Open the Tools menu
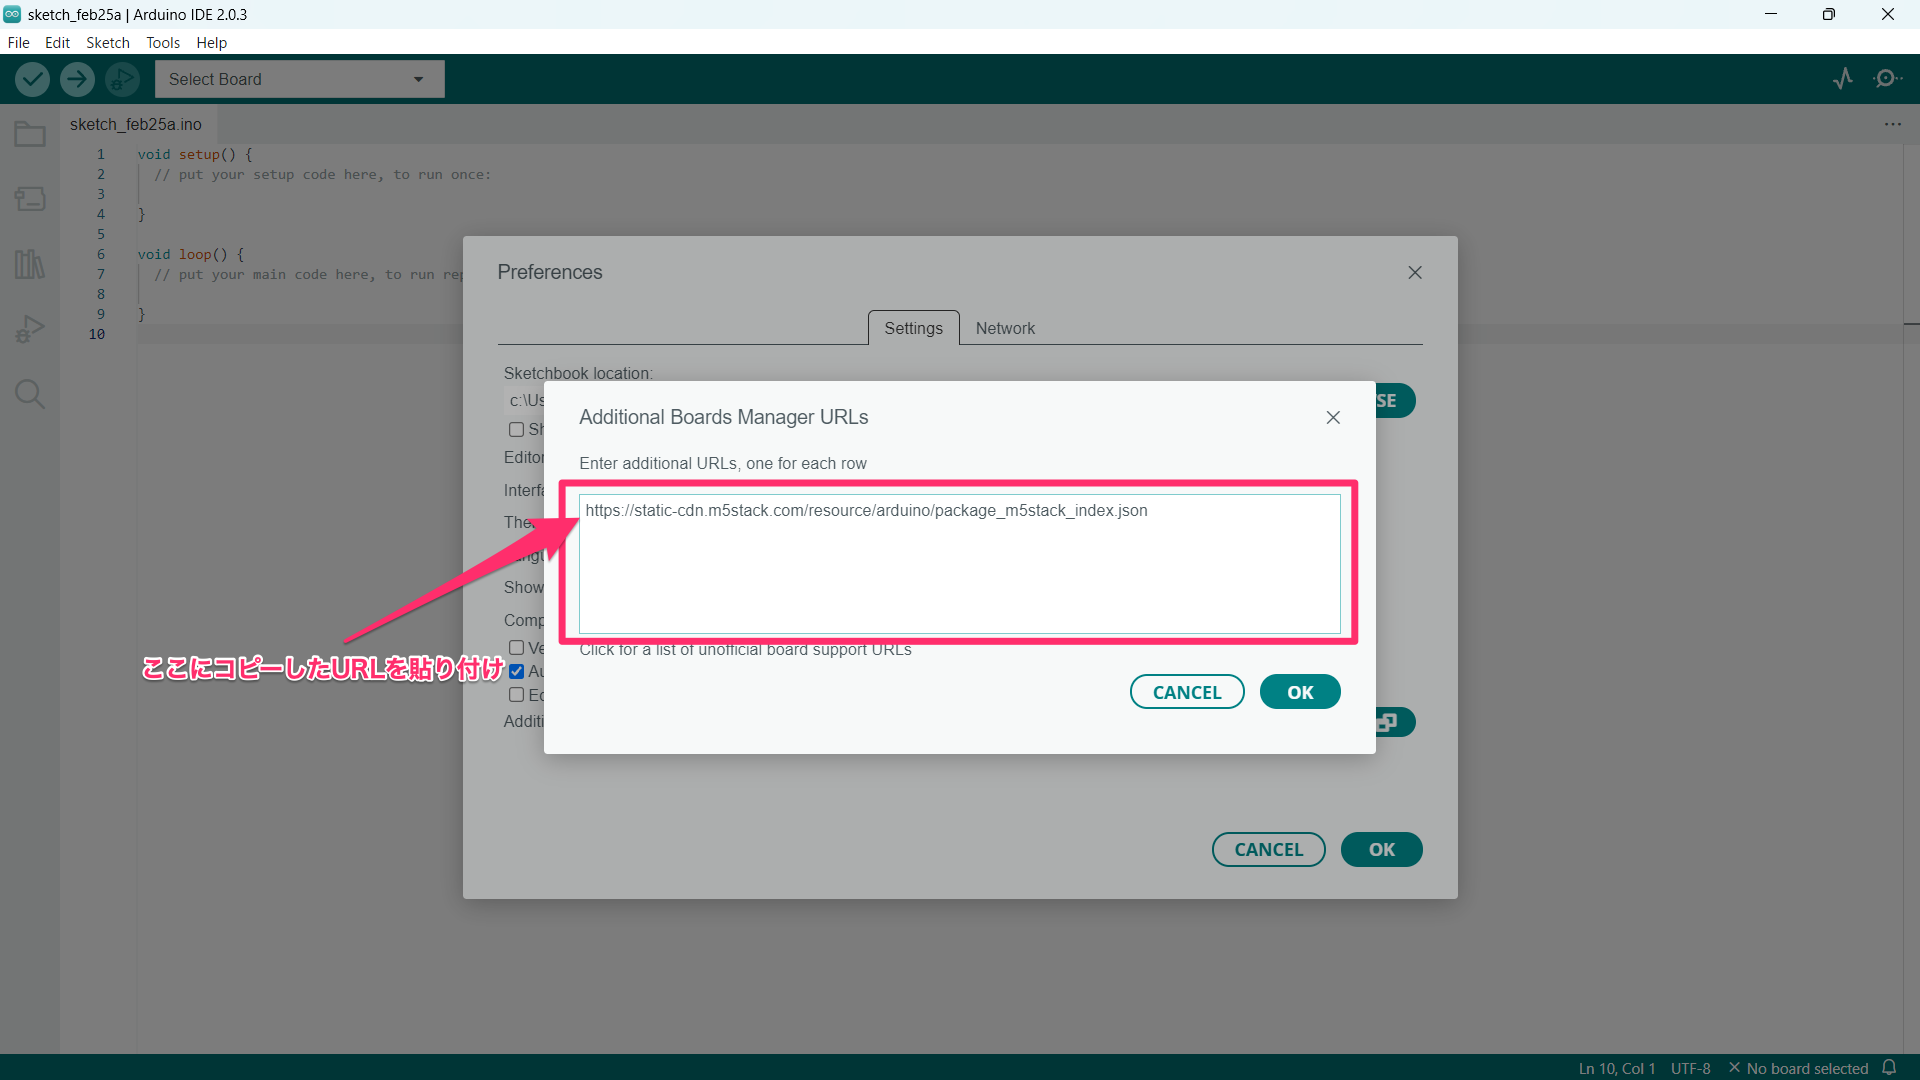The image size is (1920, 1080). pyautogui.click(x=162, y=42)
